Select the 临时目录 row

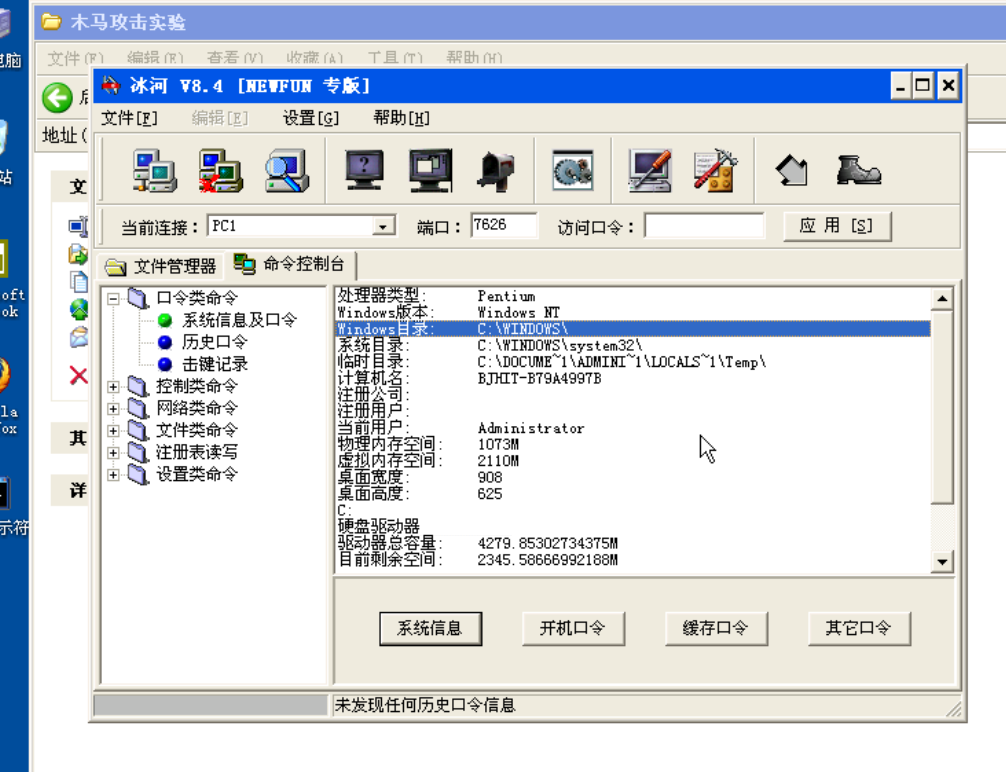[x=633, y=362]
